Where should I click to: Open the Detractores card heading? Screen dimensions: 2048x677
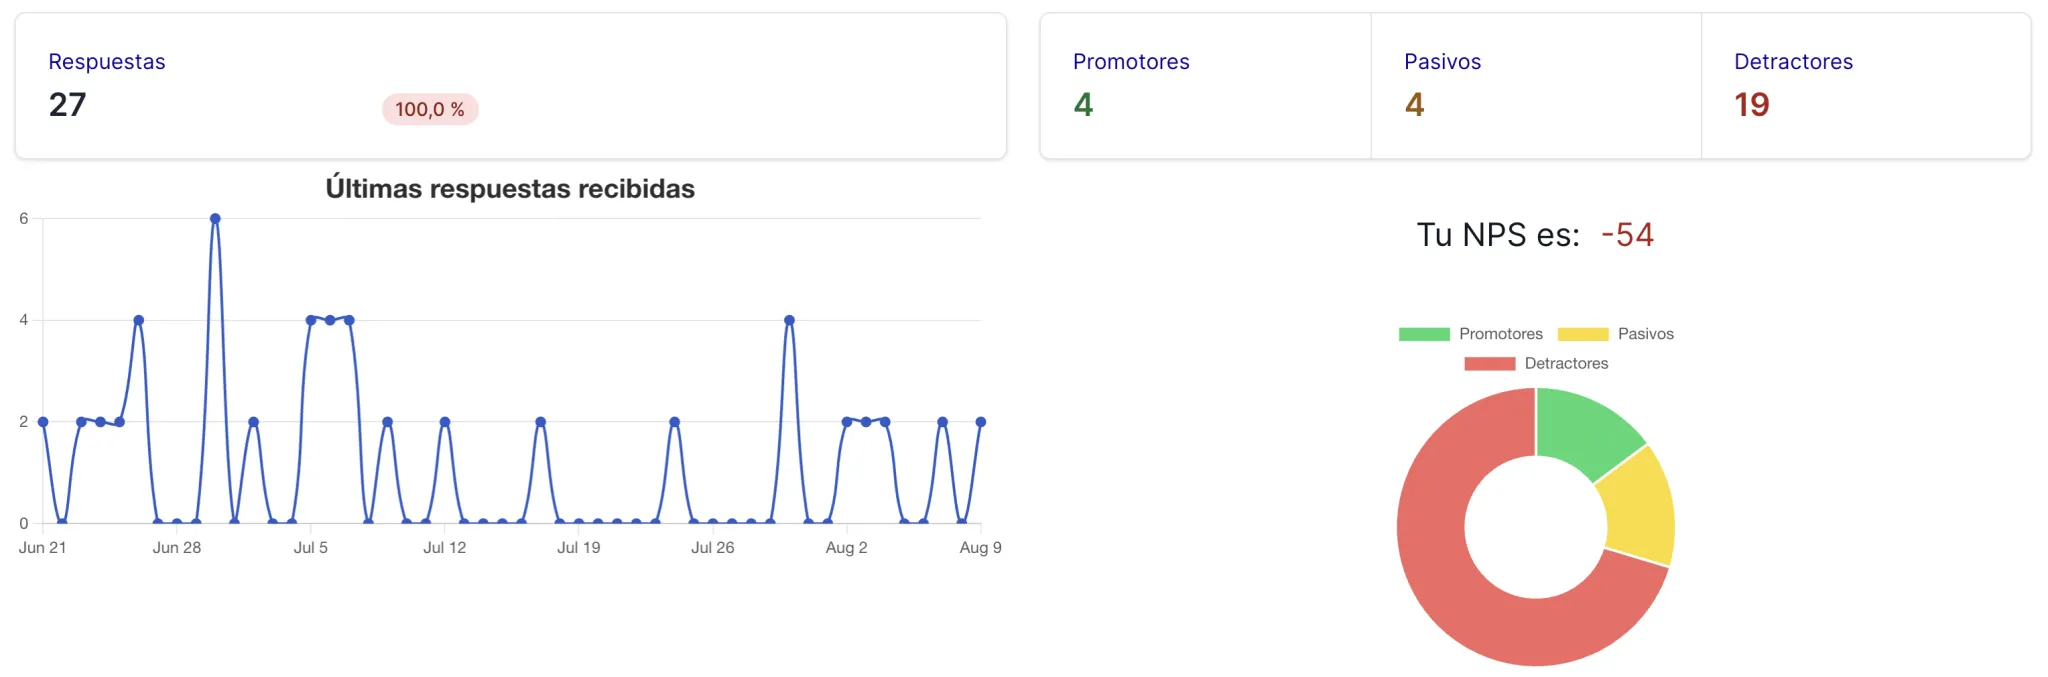pos(1793,62)
